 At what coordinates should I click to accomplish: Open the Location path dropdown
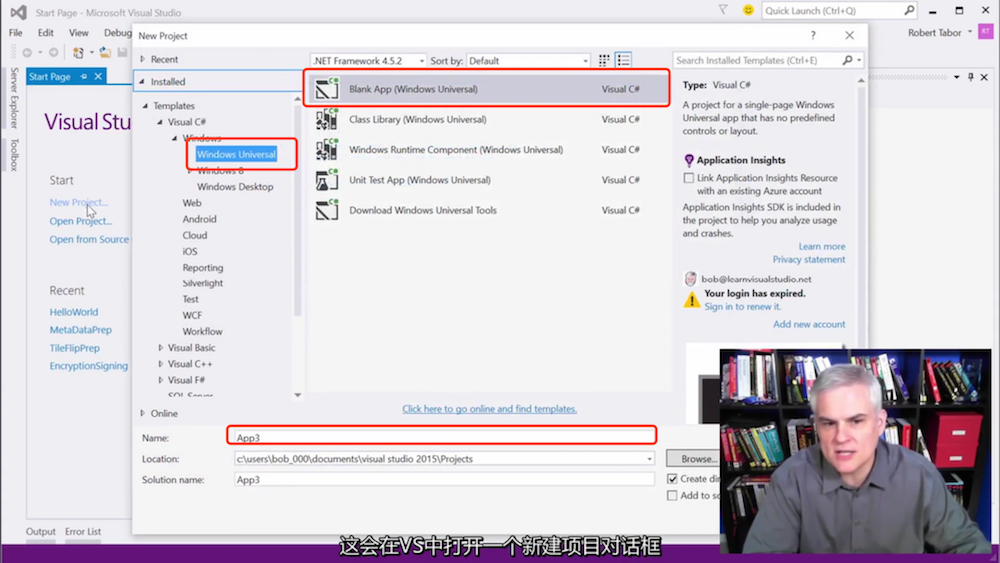pos(649,458)
